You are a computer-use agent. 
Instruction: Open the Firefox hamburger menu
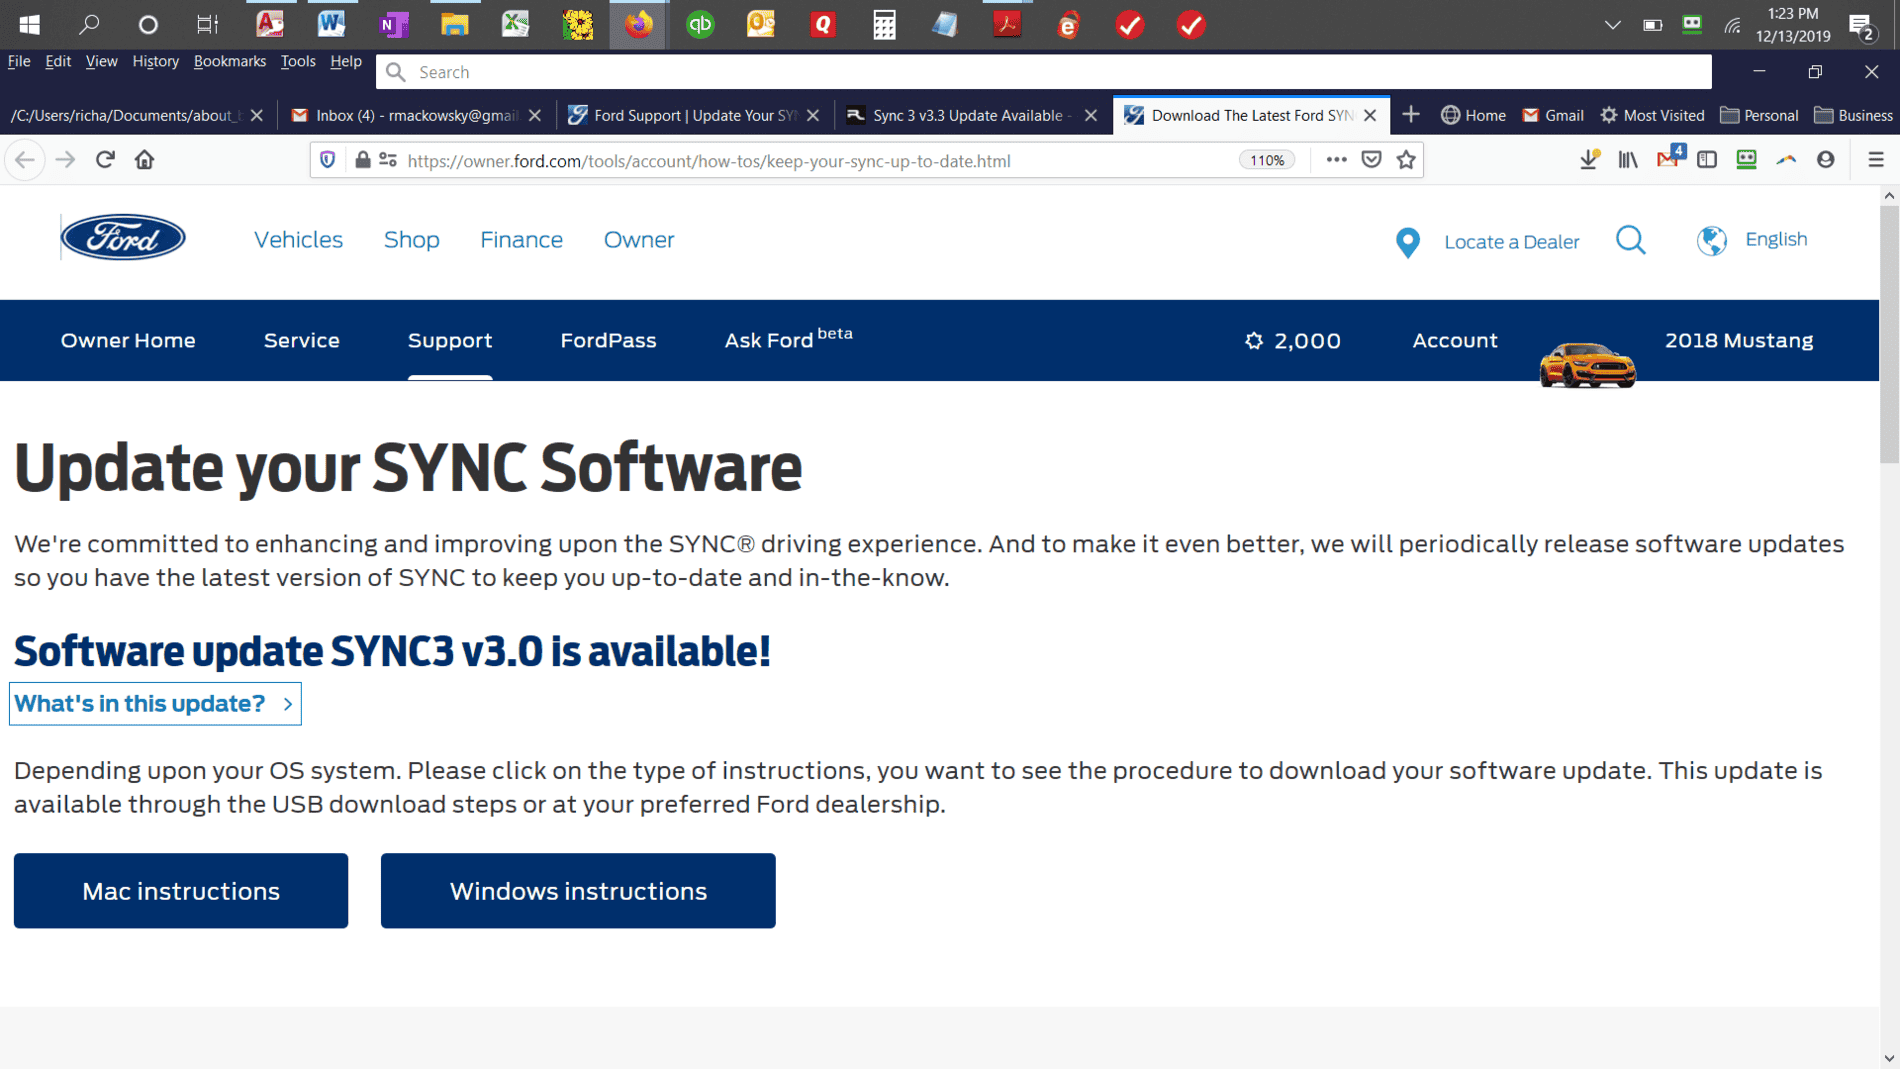(x=1876, y=160)
